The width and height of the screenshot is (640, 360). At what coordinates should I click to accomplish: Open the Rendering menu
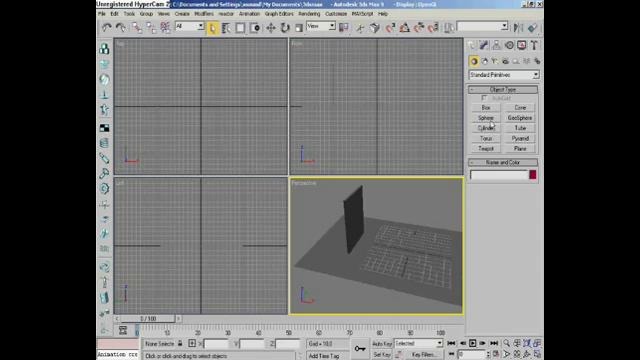point(309,14)
